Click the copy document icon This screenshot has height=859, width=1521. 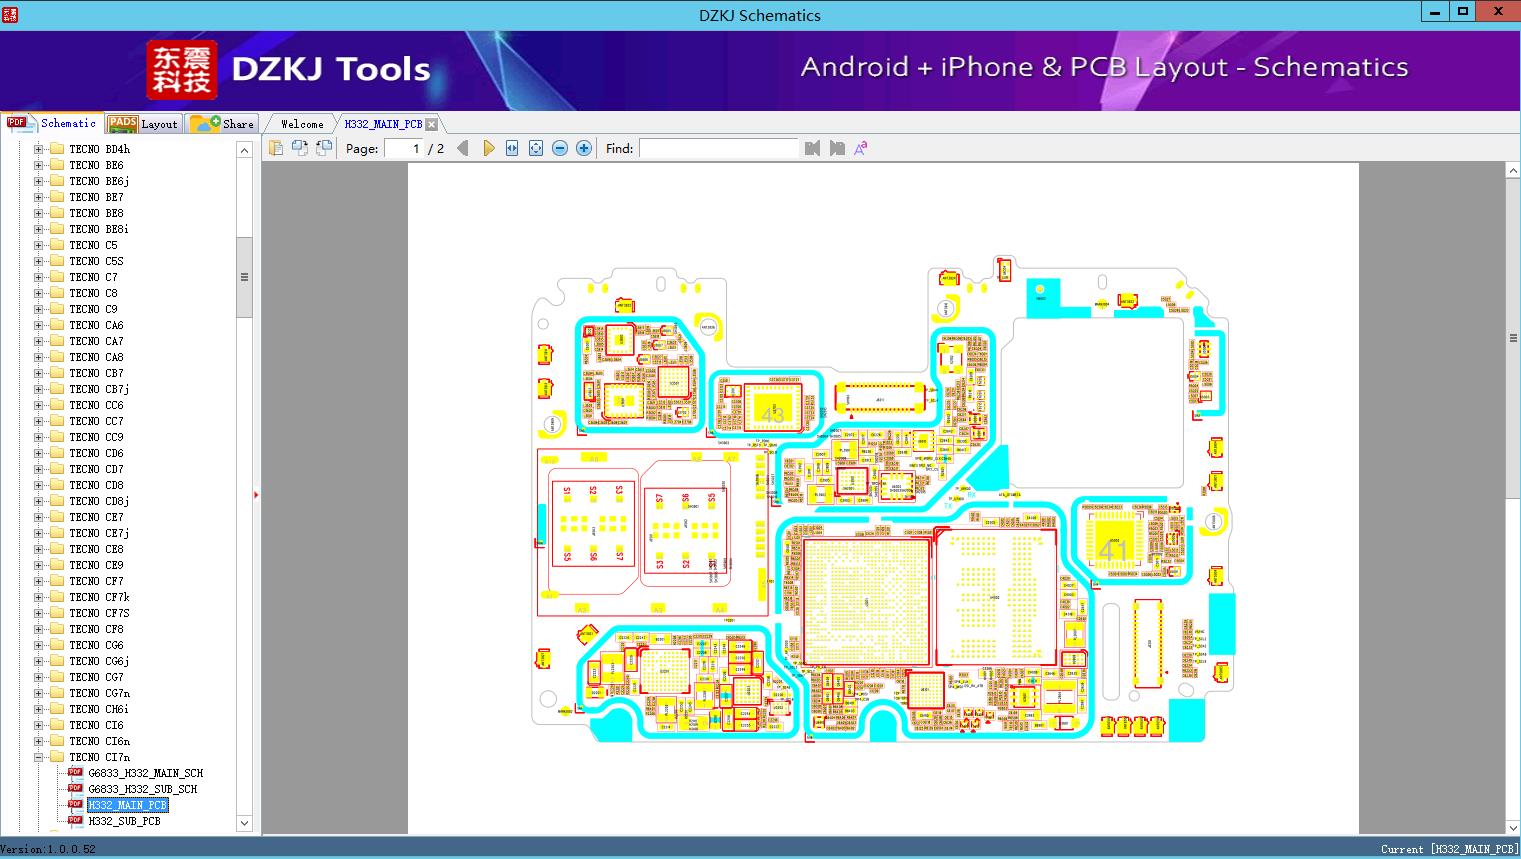(x=275, y=148)
